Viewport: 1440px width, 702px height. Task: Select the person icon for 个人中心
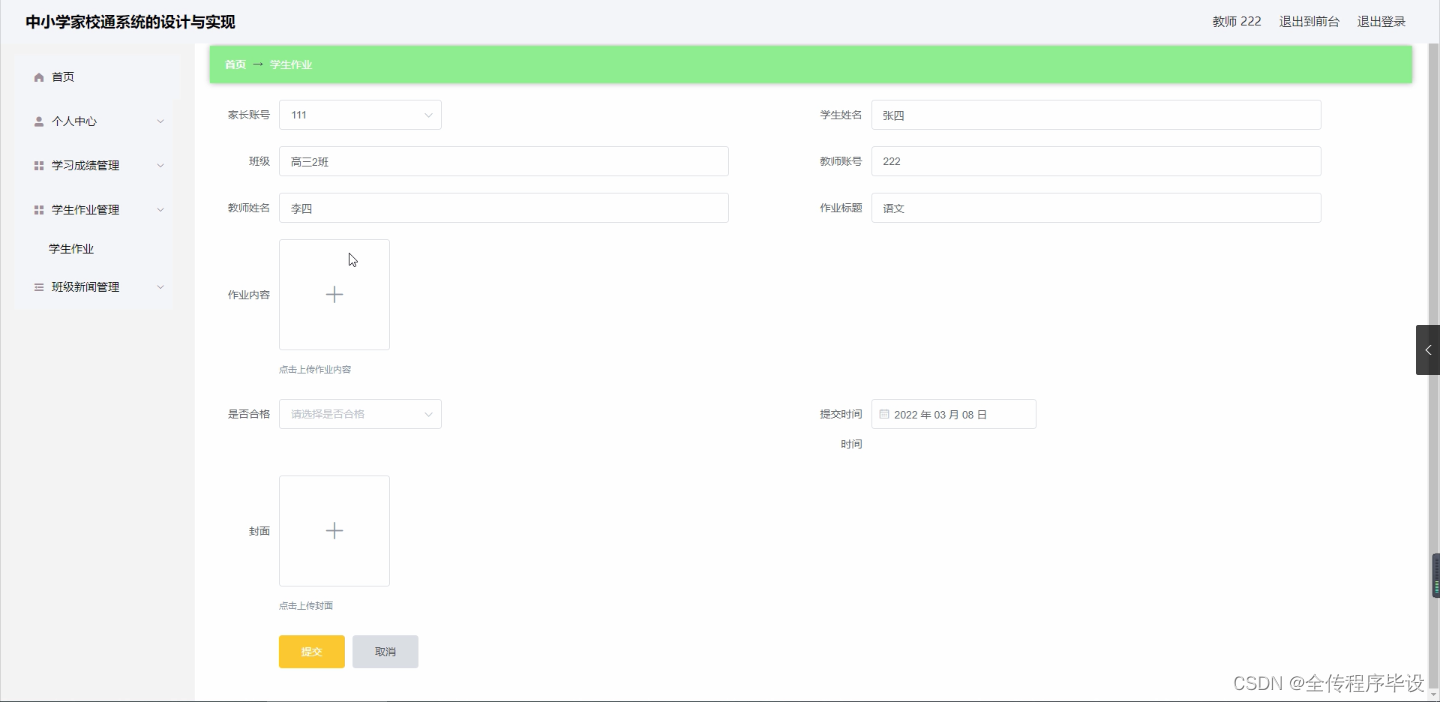click(x=38, y=121)
